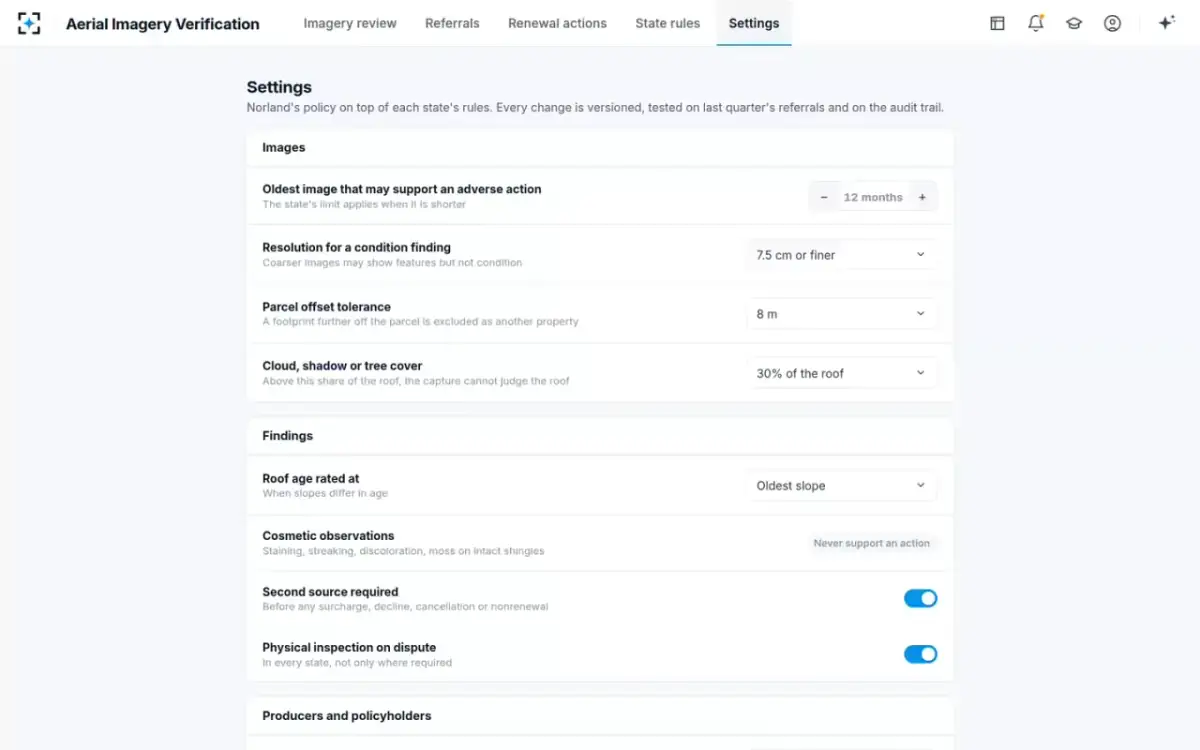
Task: Open the Parcel offset tolerance dropdown
Action: (x=842, y=314)
